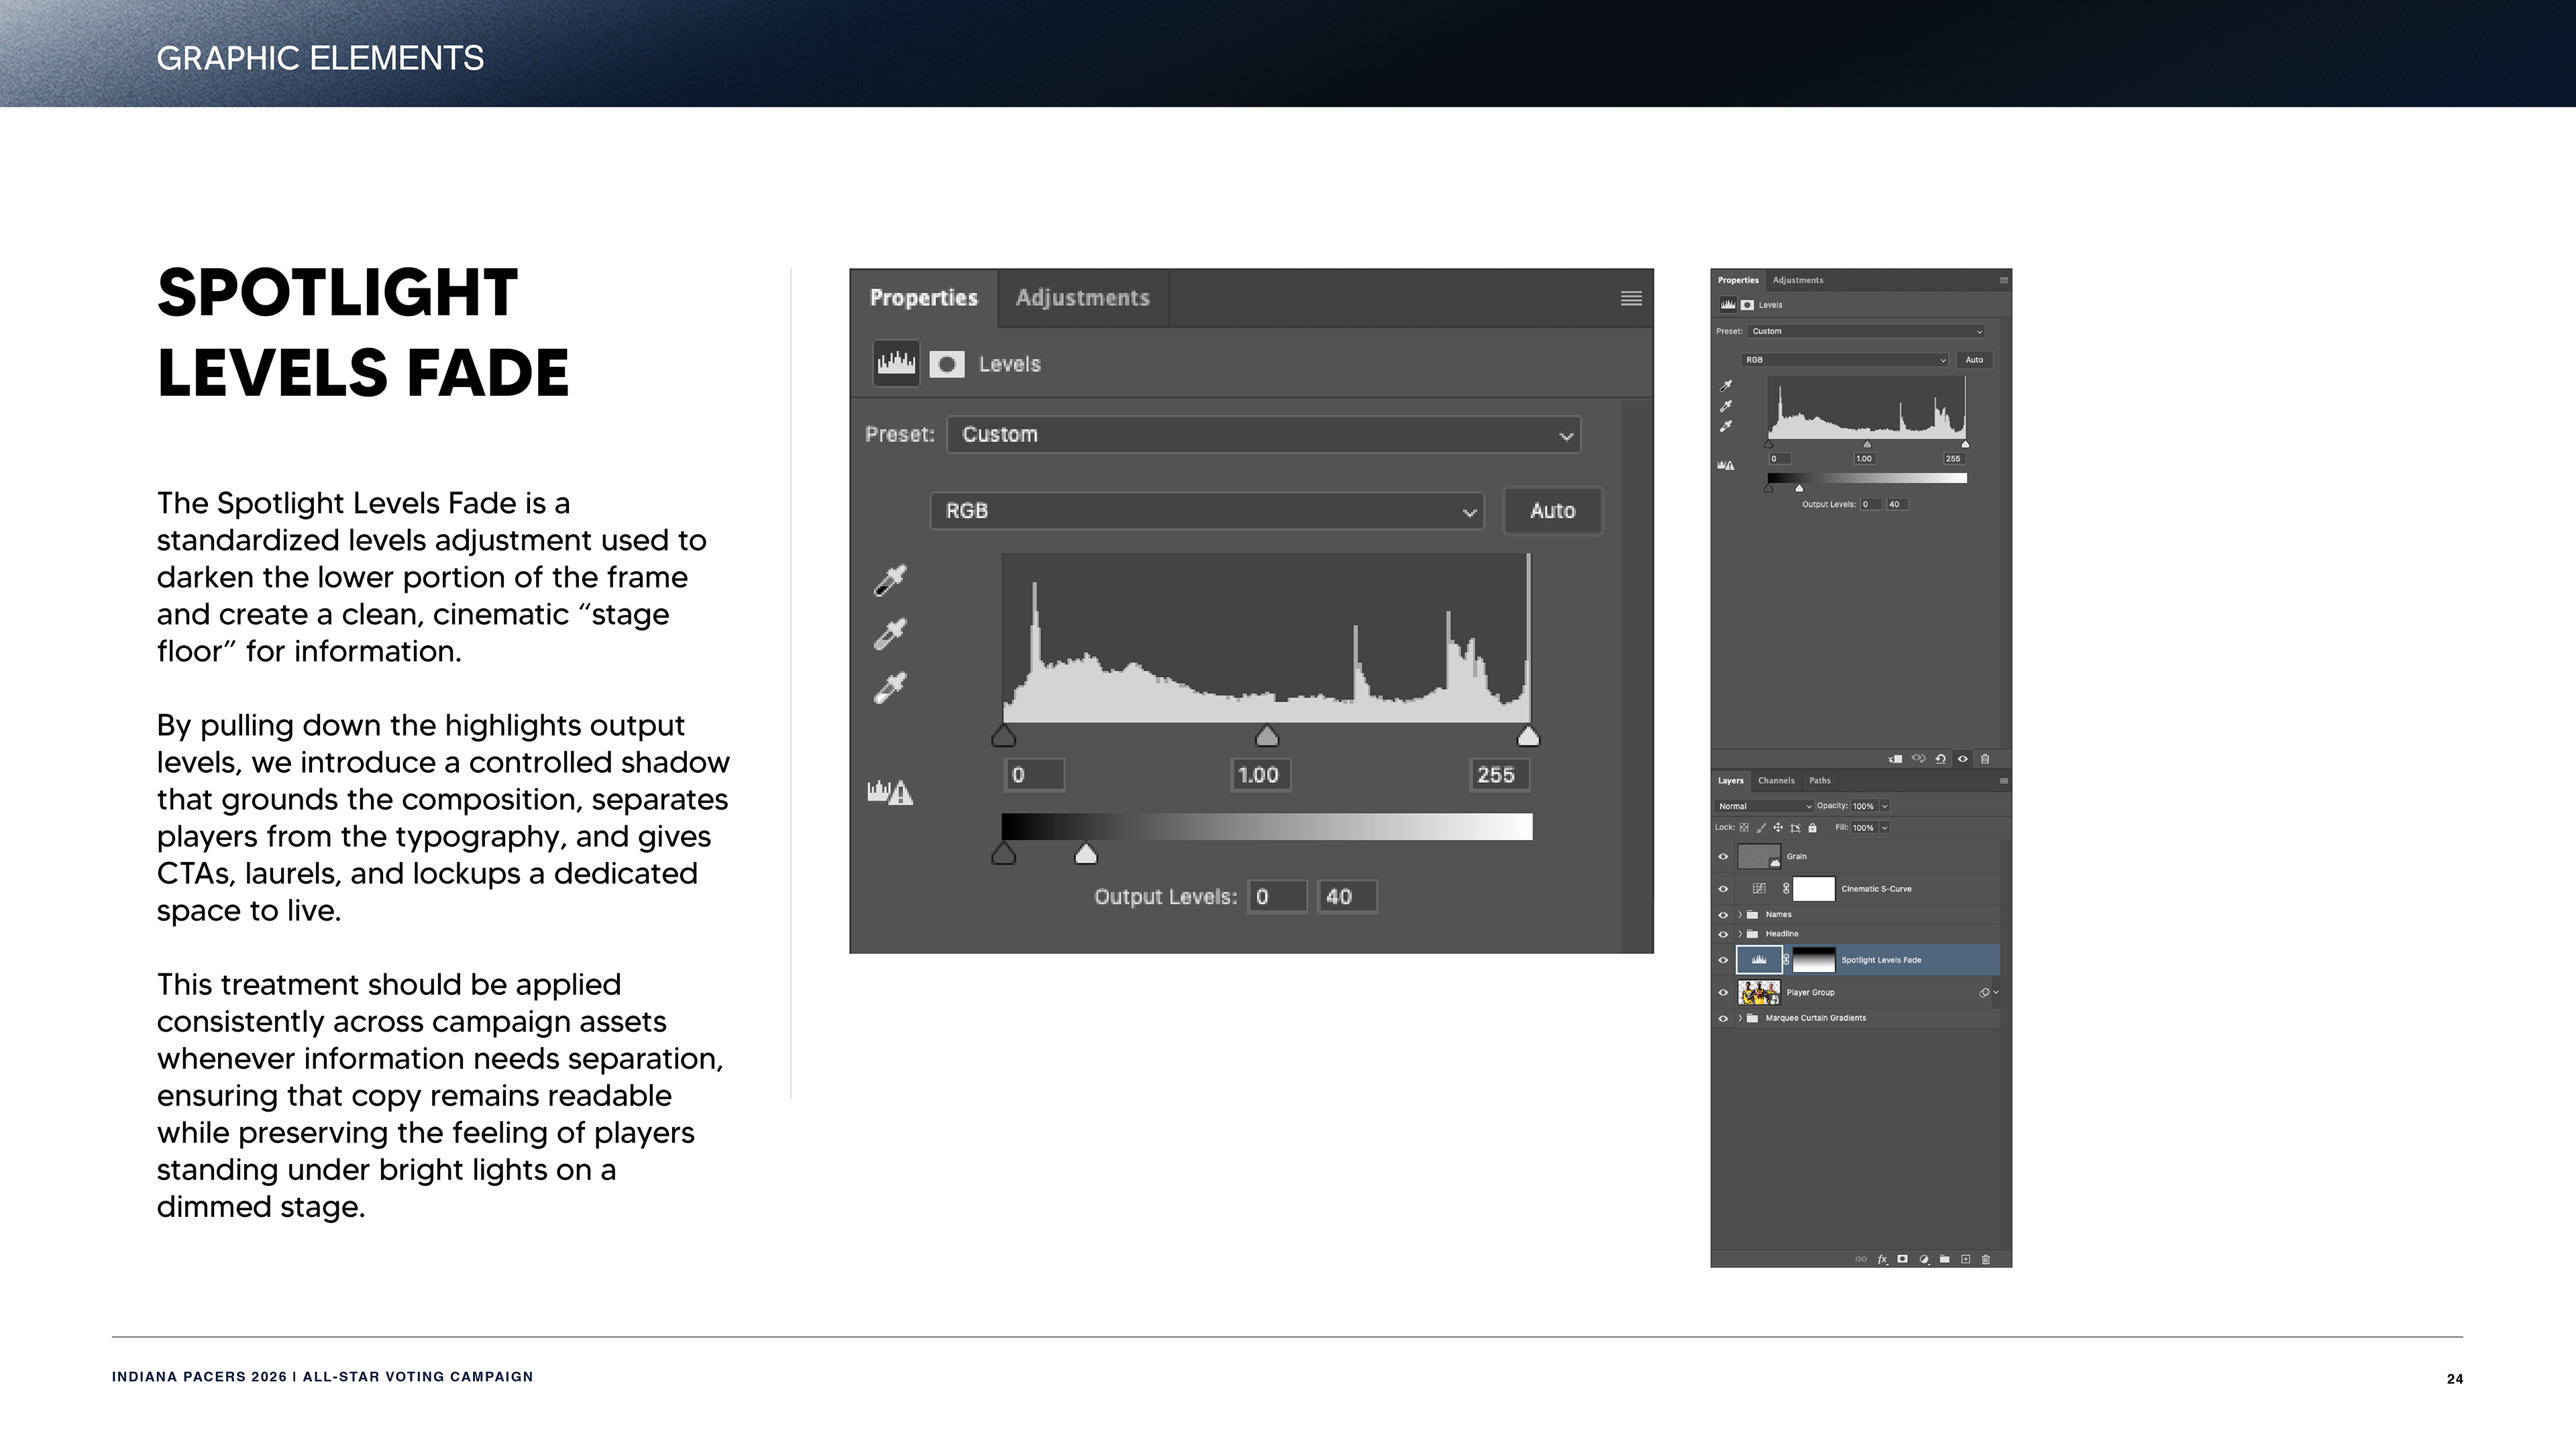Open the large Properties panel hamburger menu
The image size is (2576, 1449).
click(1631, 298)
